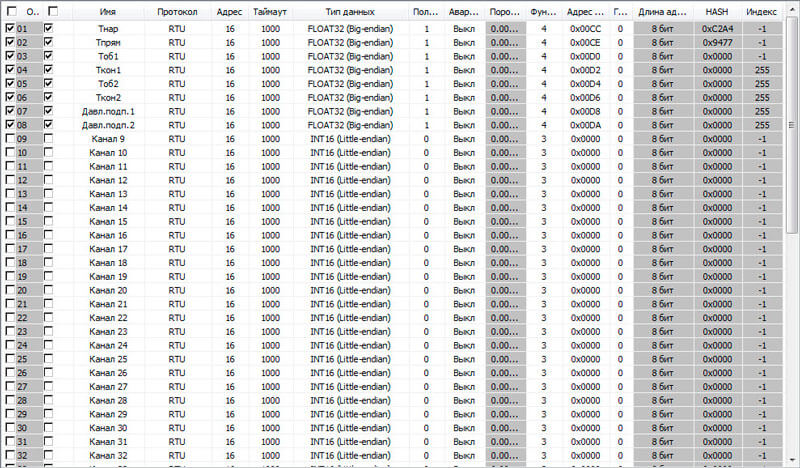Screen dimensions: 800x468
Task: Click the Тип данных column header
Action: (x=342, y=11)
